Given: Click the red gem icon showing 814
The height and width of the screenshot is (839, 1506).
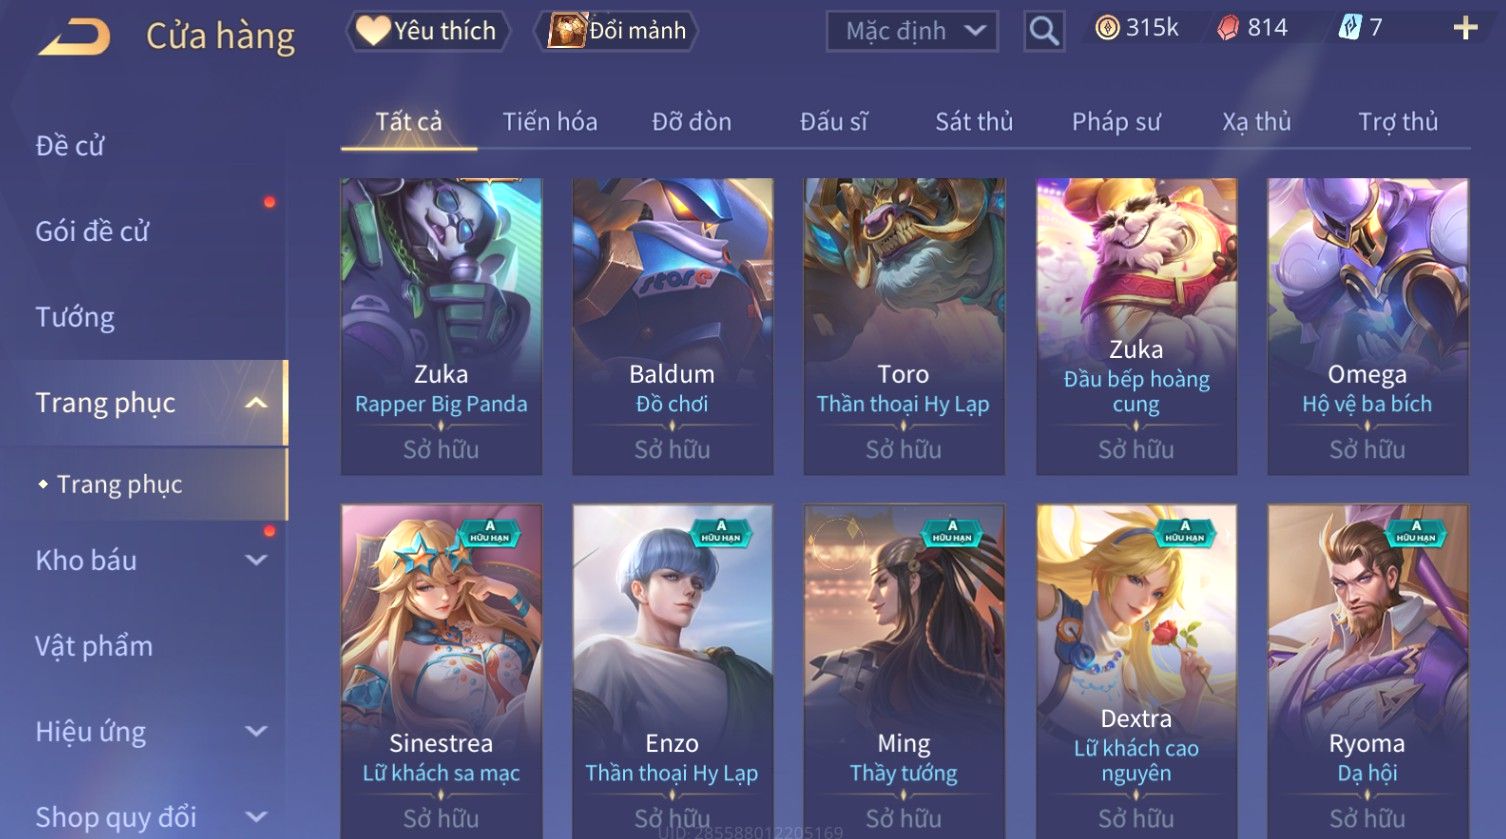Looking at the screenshot, I should point(1228,28).
